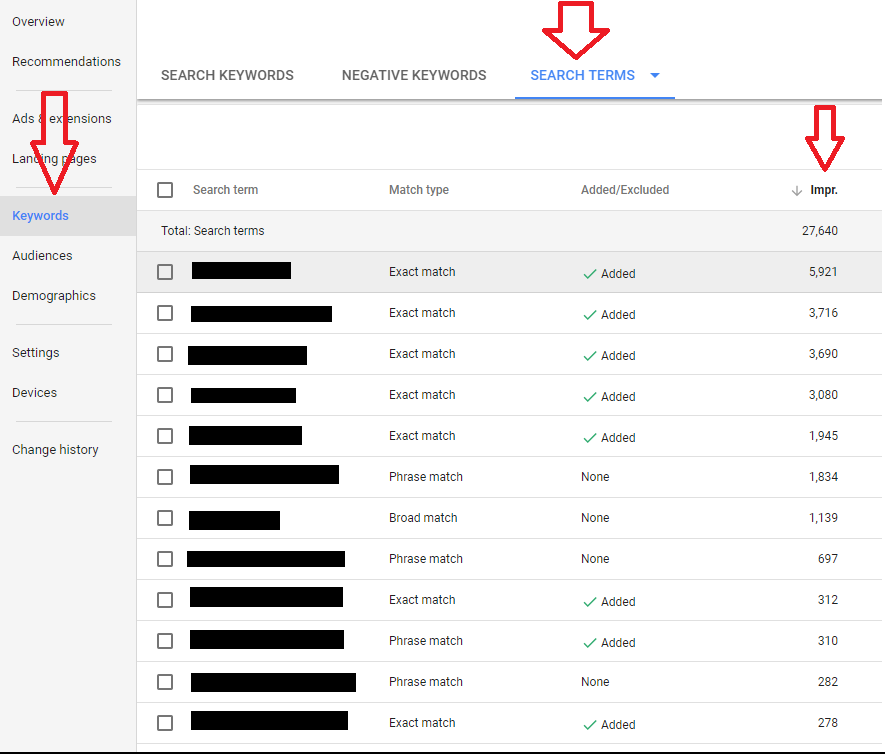The height and width of the screenshot is (754, 885).
Task: Toggle the select-all checkbox in table header
Action: (165, 190)
